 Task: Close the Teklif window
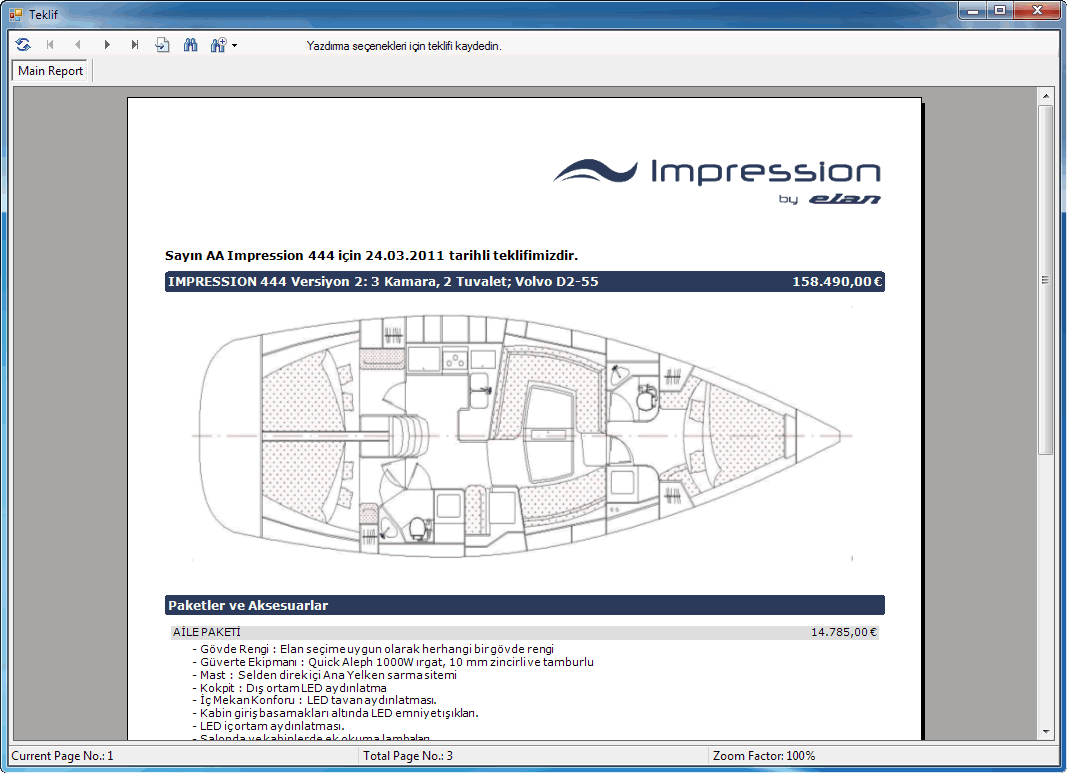[1037, 10]
